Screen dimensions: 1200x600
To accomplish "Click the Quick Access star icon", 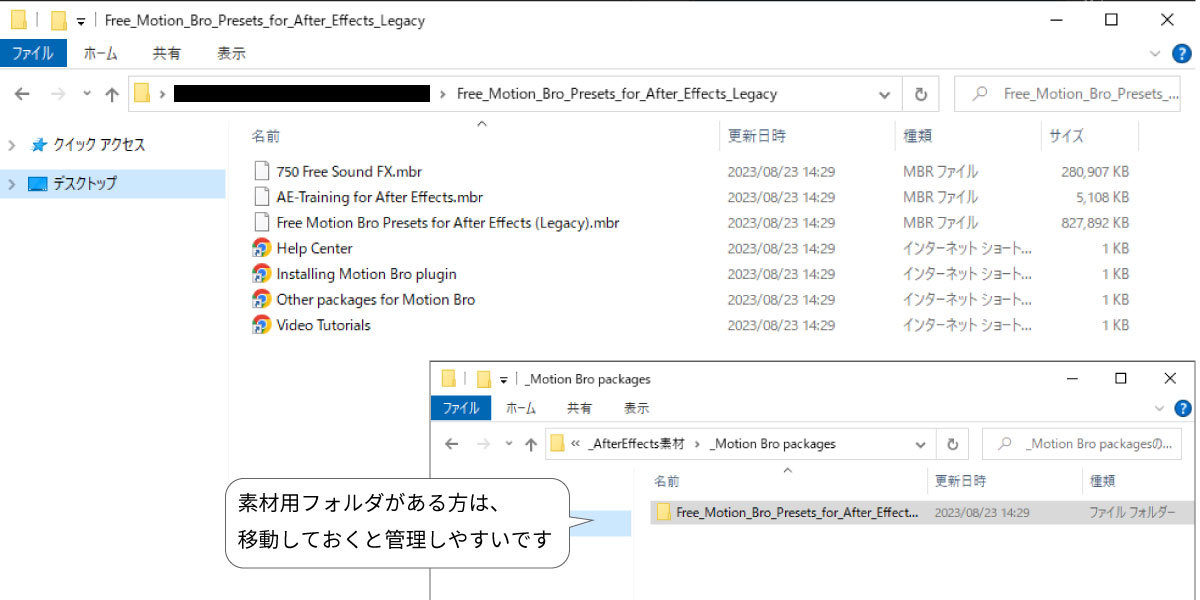I will click(x=38, y=145).
